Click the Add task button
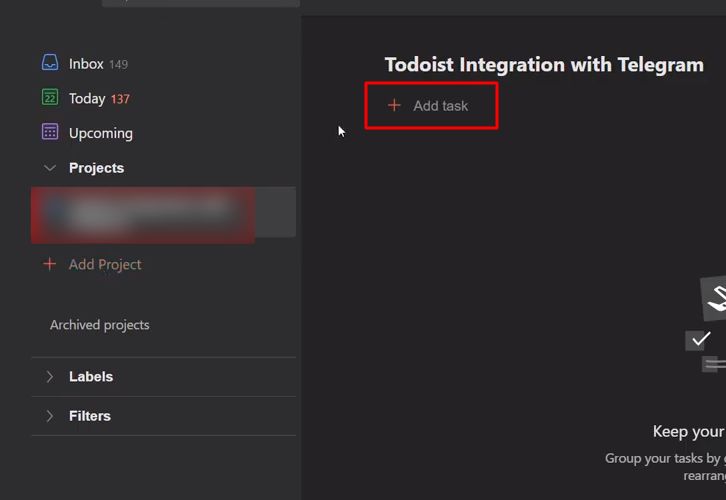The image size is (726, 500). 432,106
